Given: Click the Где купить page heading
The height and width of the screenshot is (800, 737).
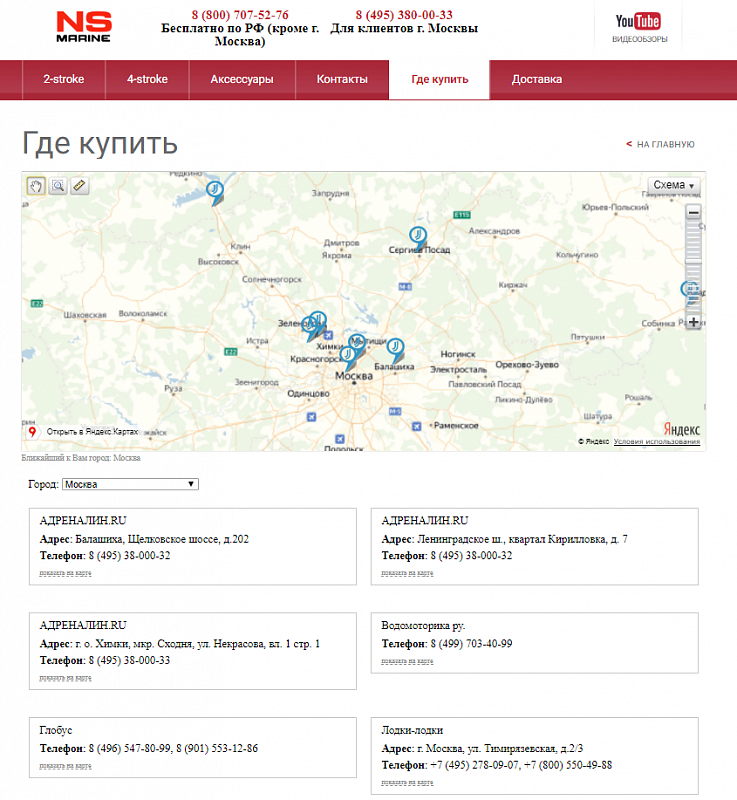Looking at the screenshot, I should (100, 143).
